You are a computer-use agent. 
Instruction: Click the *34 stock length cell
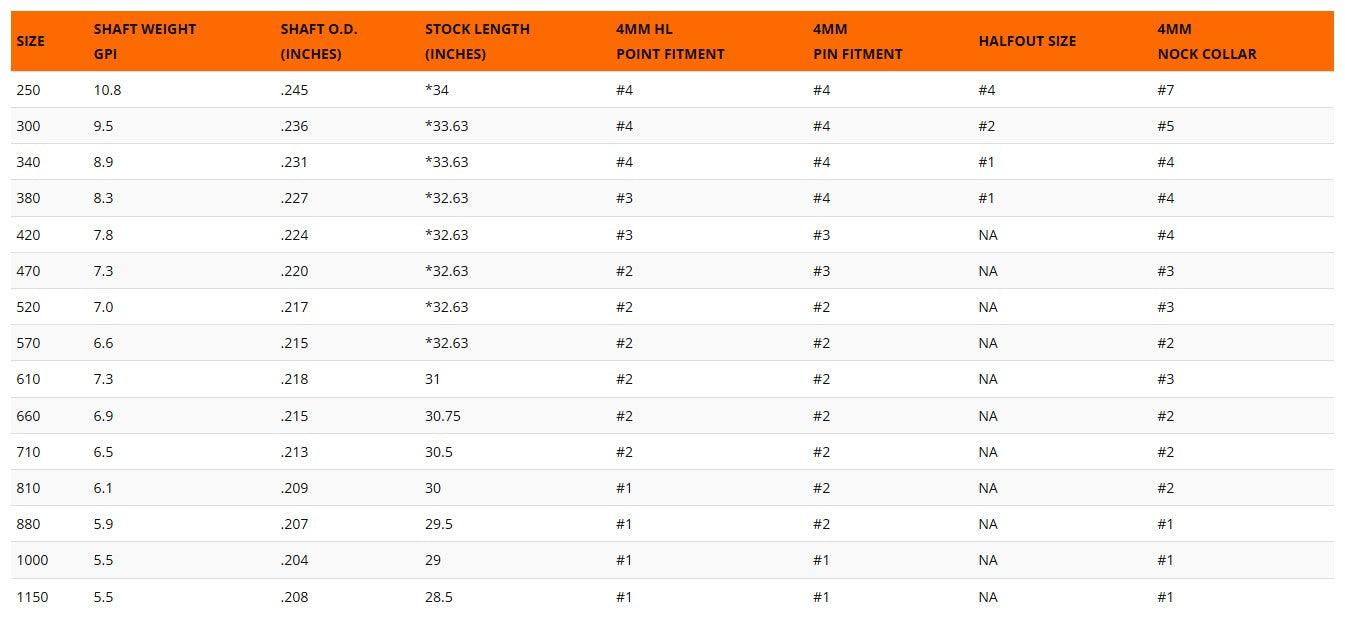437,90
